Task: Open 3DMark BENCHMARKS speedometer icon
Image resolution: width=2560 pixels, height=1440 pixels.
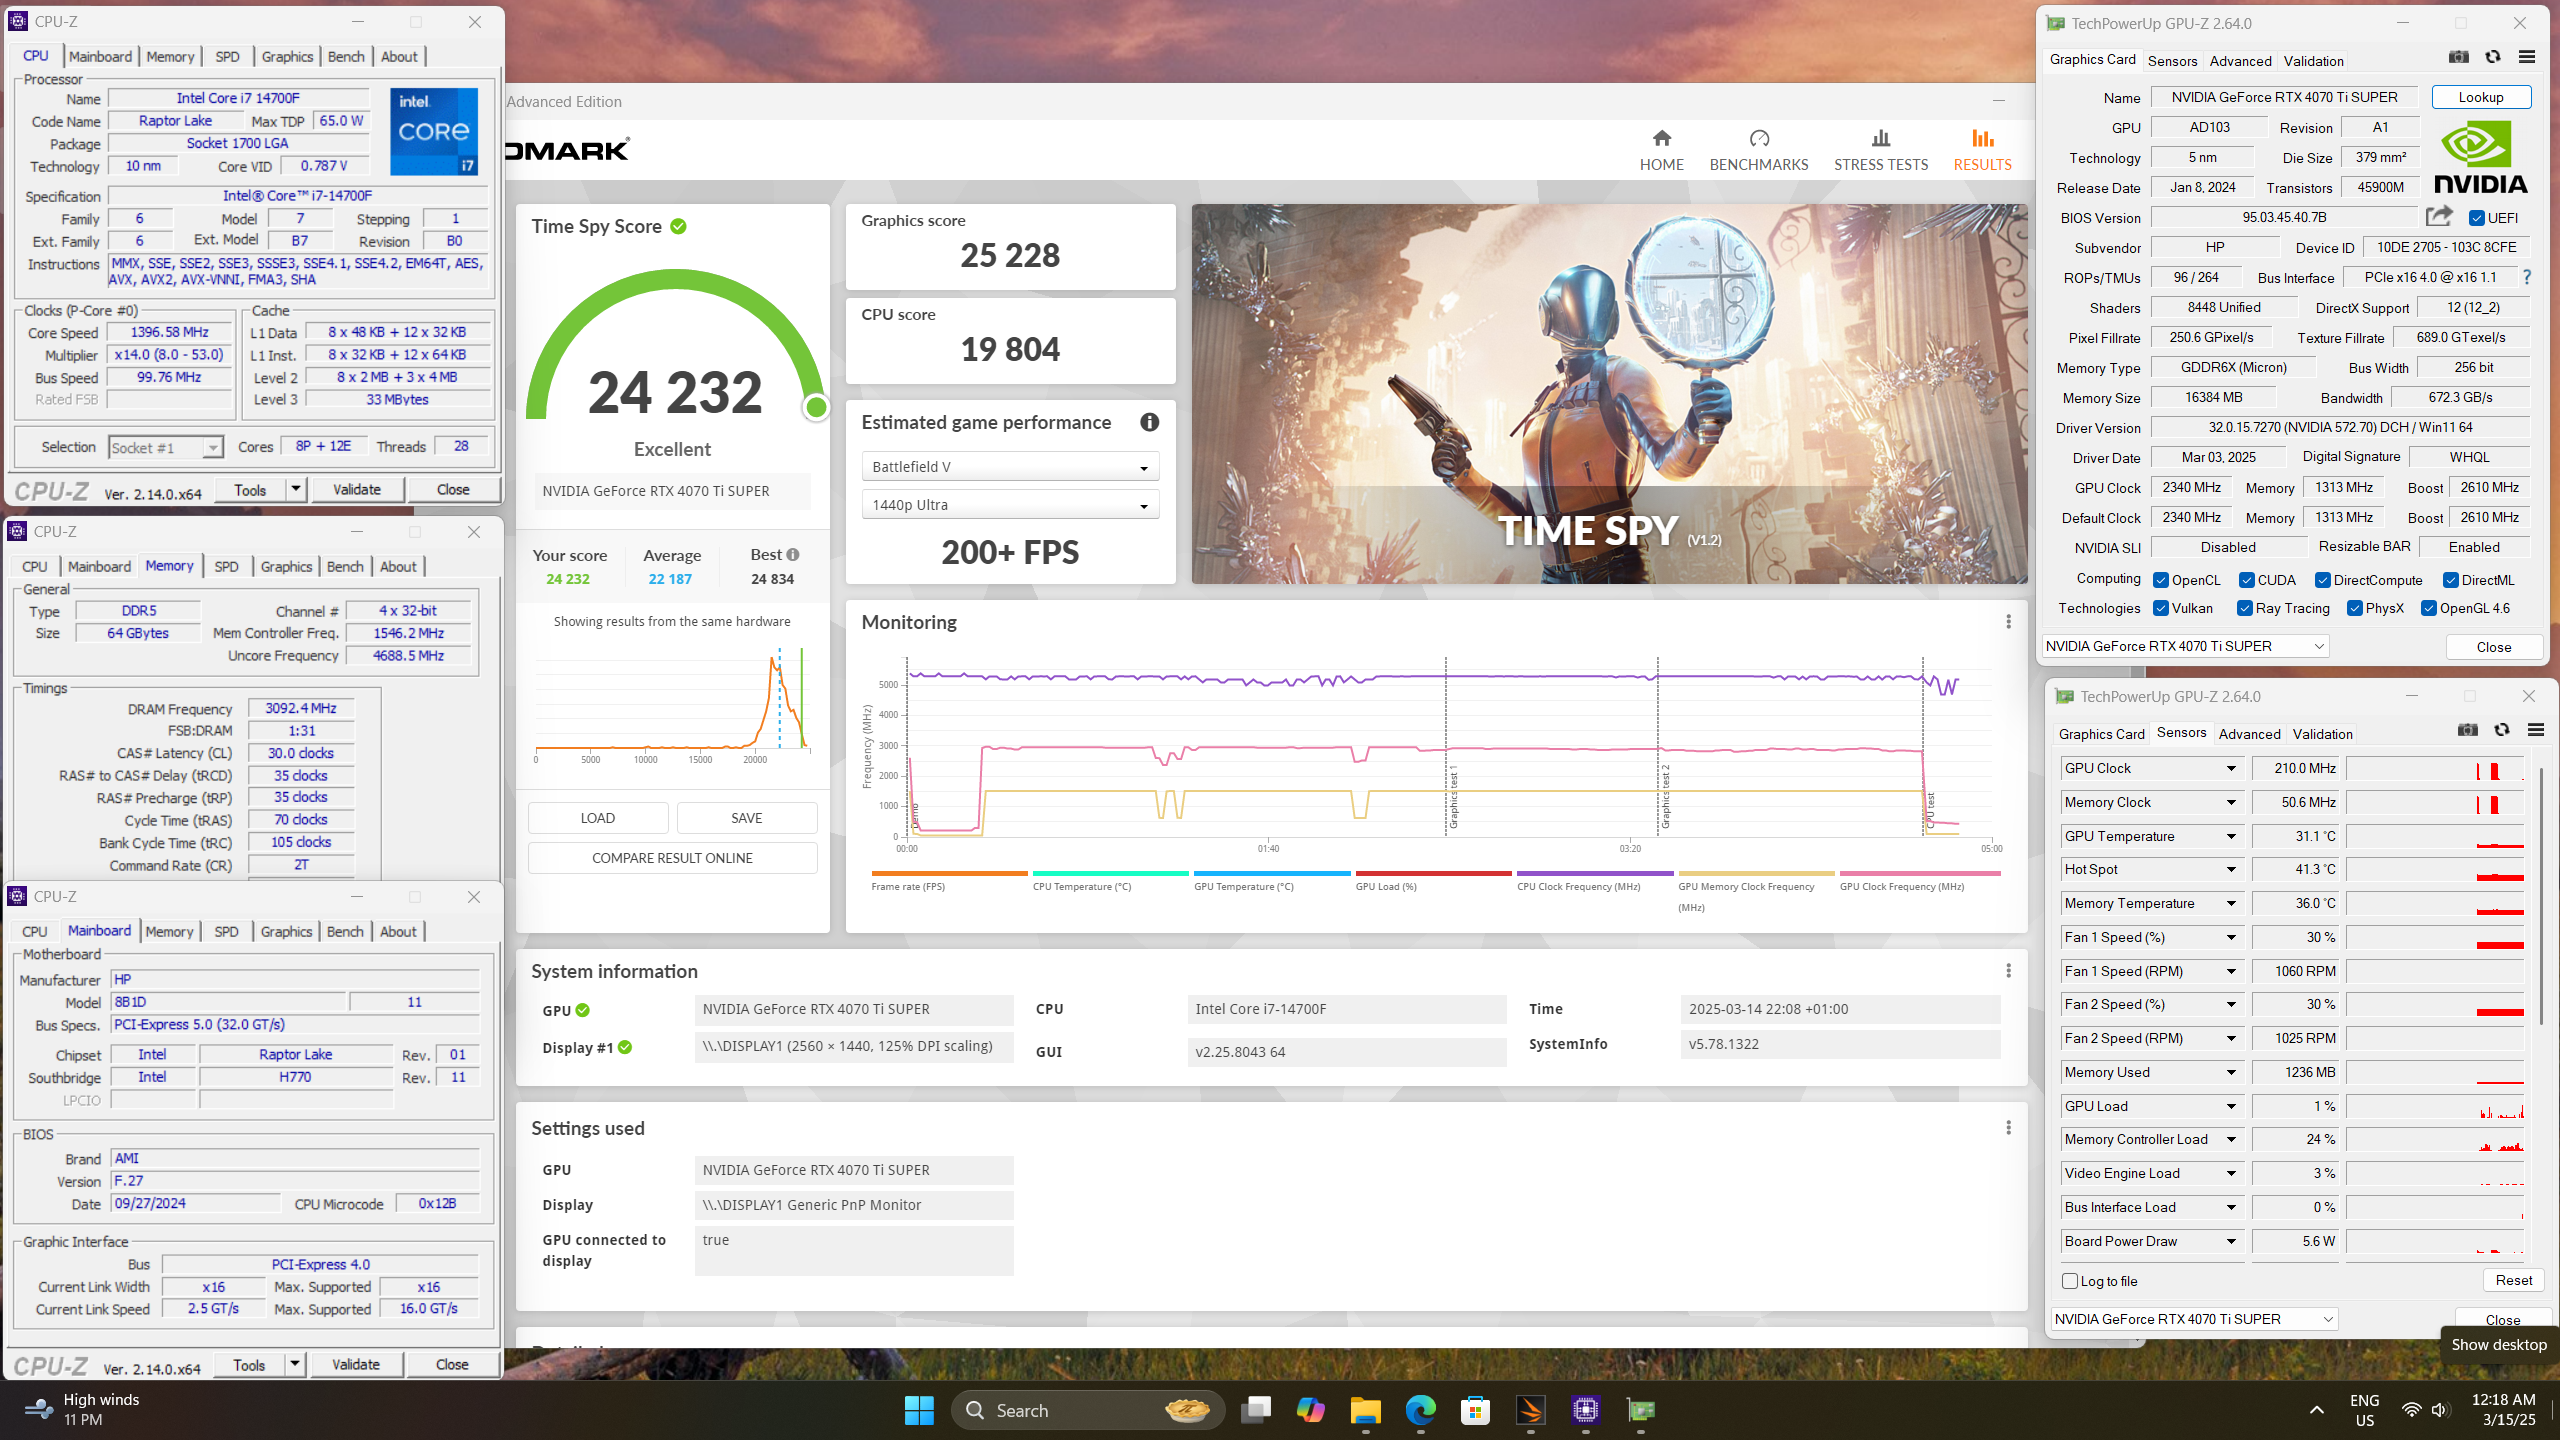Action: point(1759,138)
